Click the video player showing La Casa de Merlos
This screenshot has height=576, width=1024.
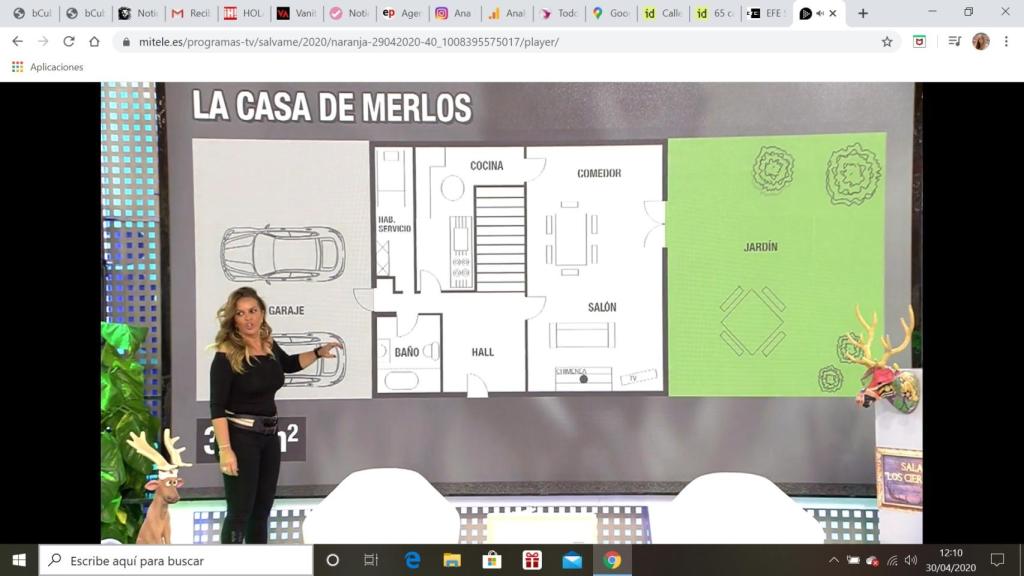click(x=511, y=312)
